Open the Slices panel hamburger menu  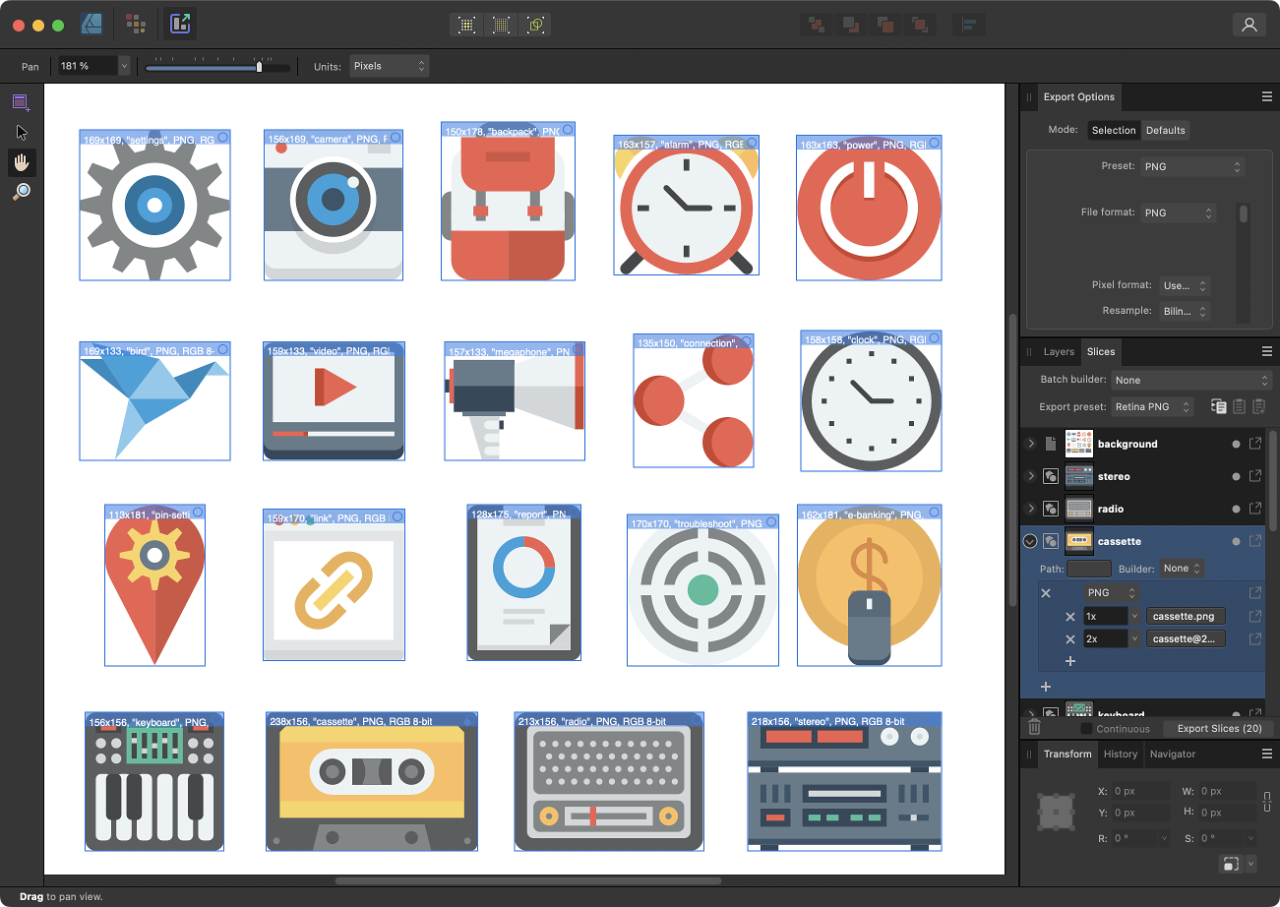pos(1267,352)
